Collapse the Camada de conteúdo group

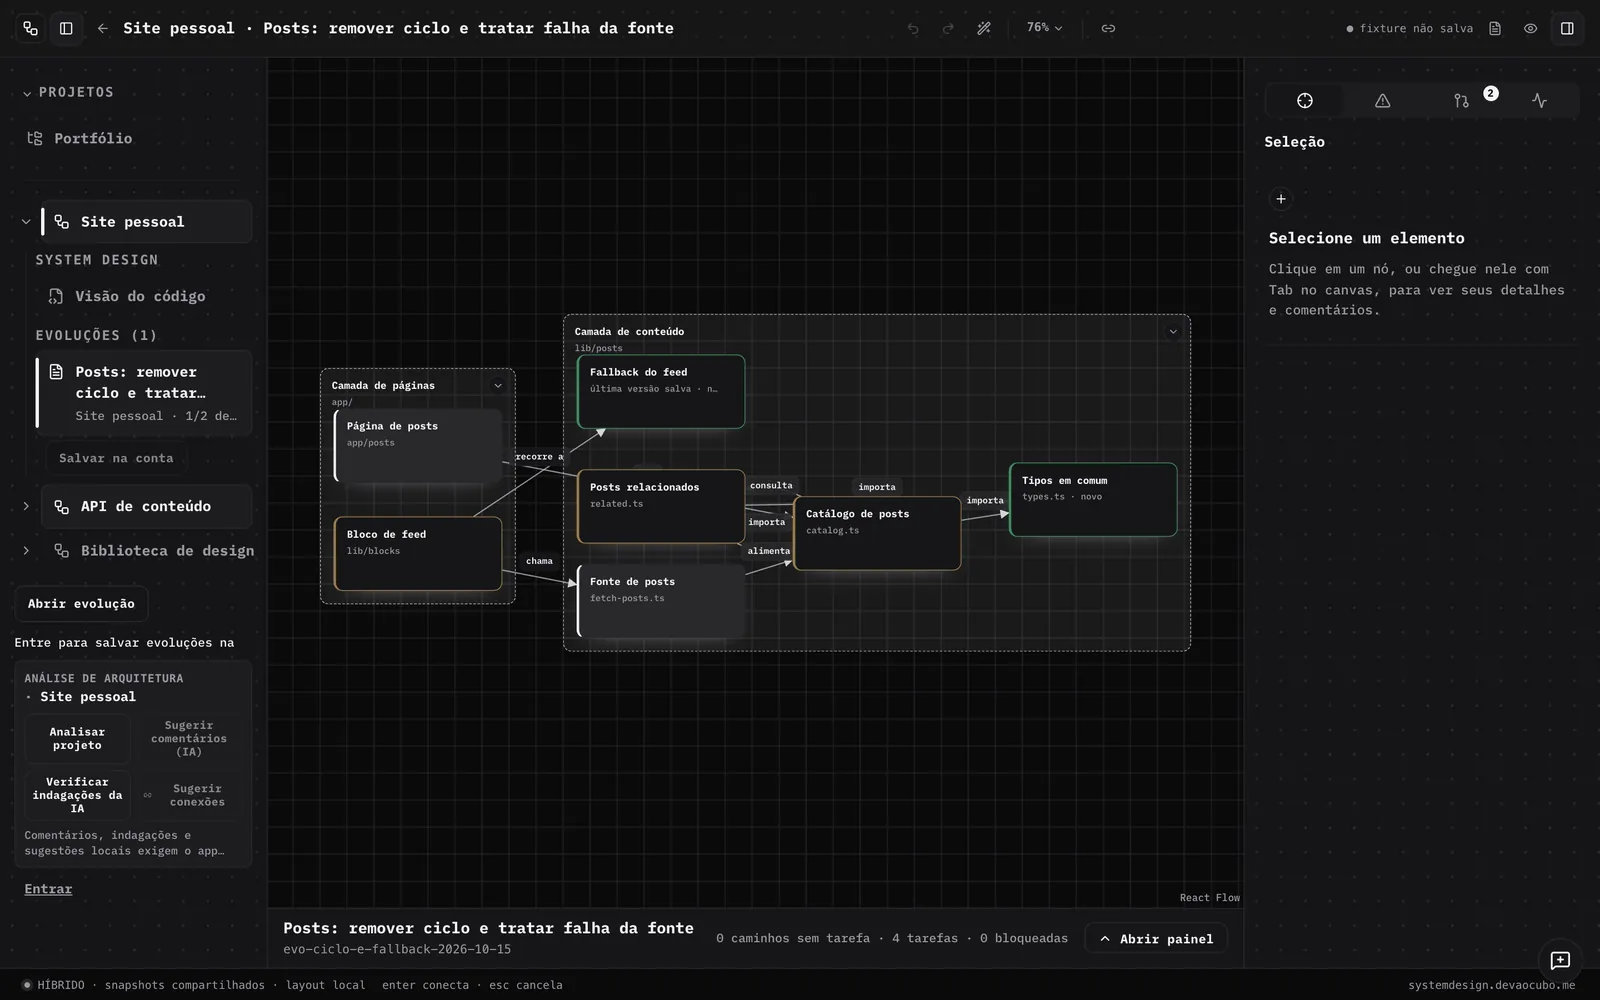pos(1173,332)
